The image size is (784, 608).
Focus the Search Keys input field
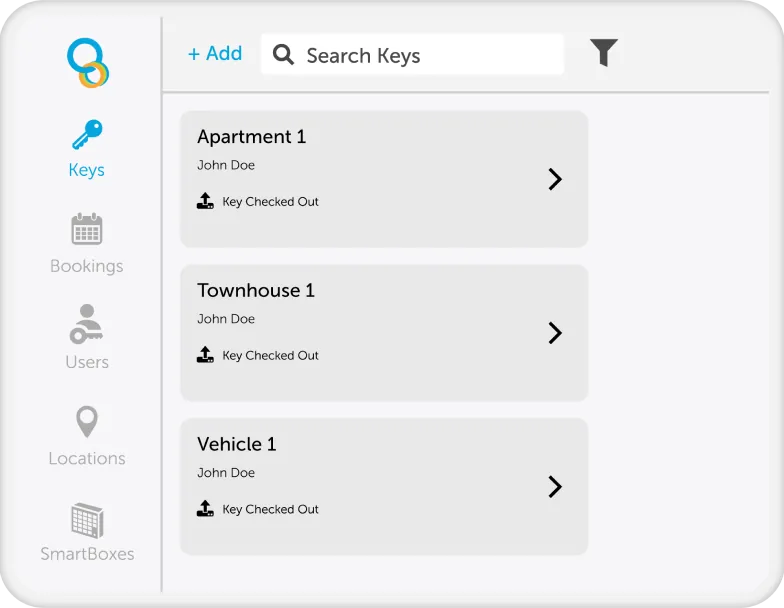pos(412,54)
